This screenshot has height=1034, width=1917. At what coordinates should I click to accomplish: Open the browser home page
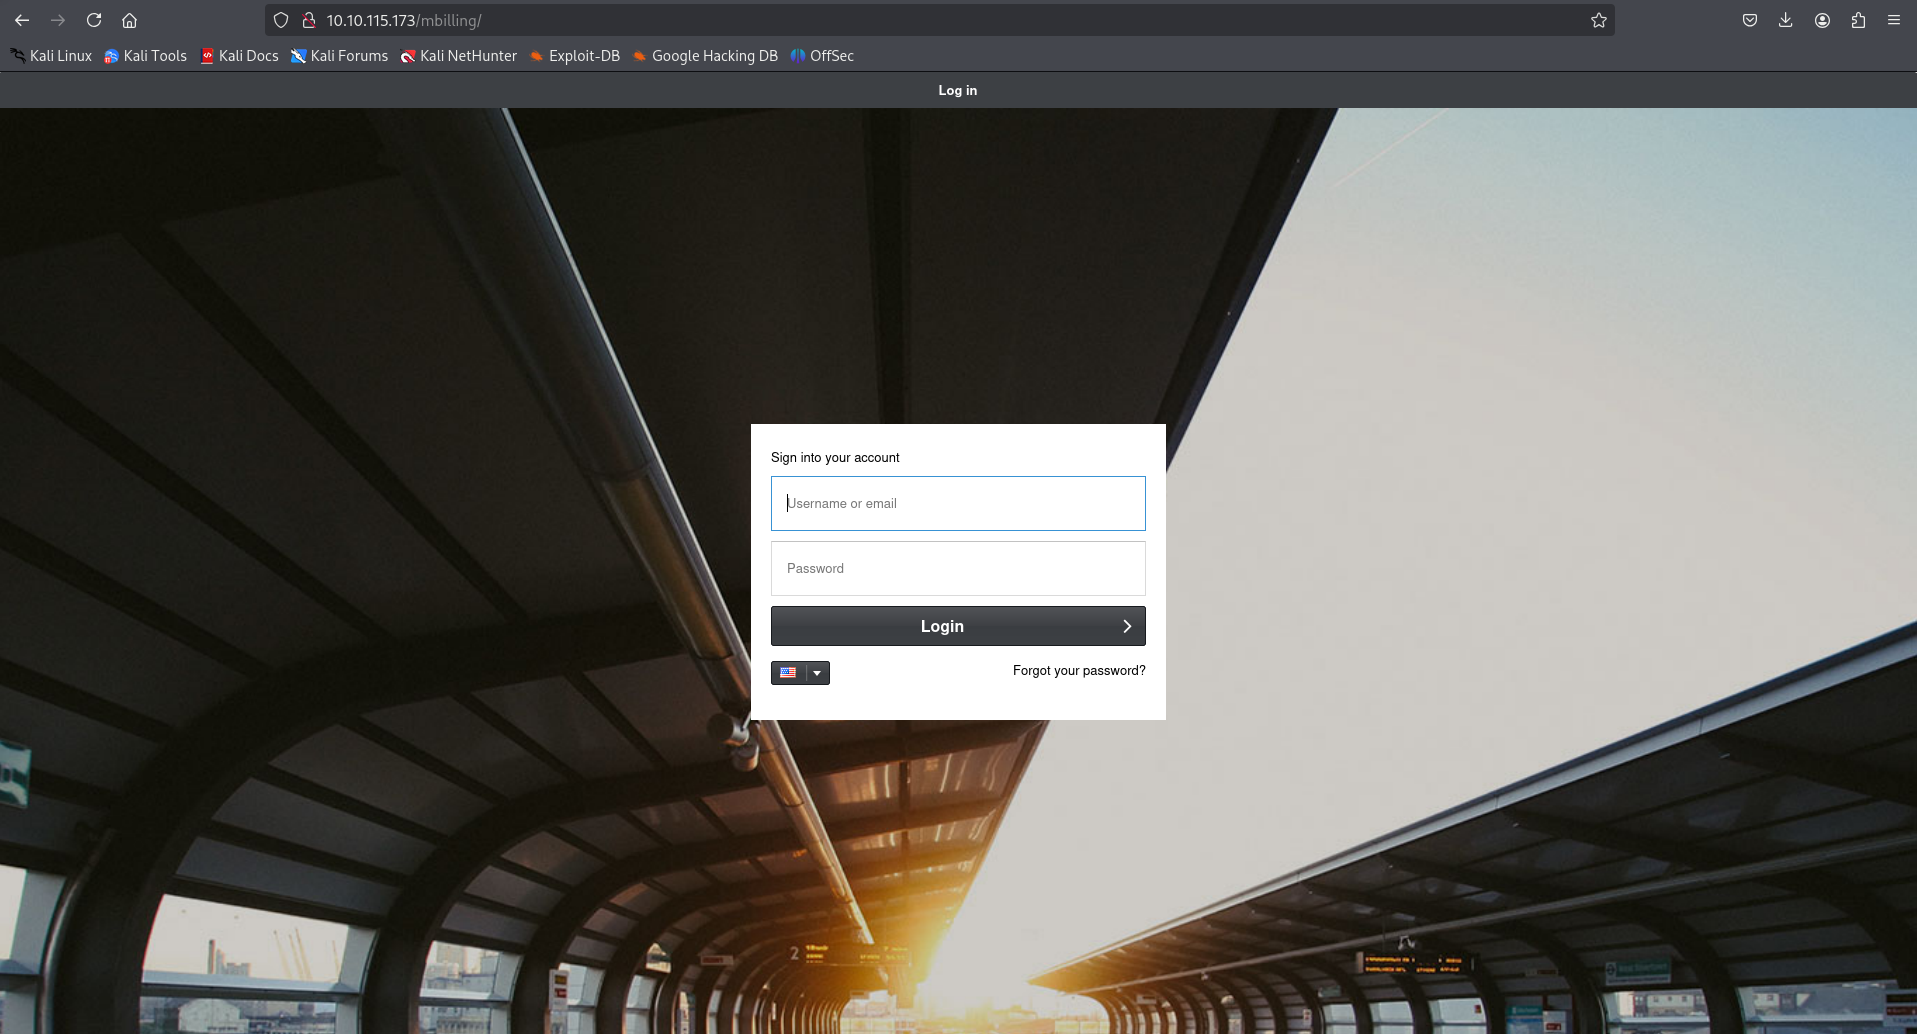tap(130, 20)
